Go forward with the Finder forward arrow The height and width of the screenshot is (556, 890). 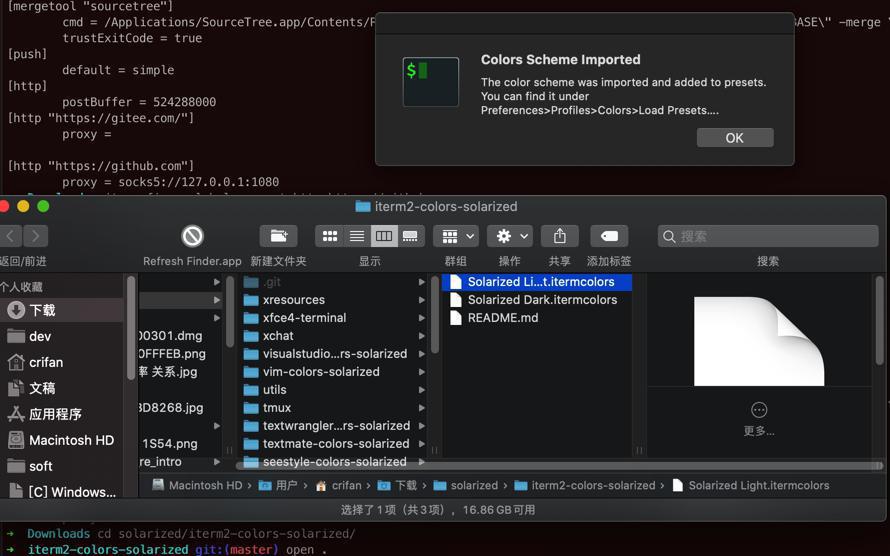(36, 236)
